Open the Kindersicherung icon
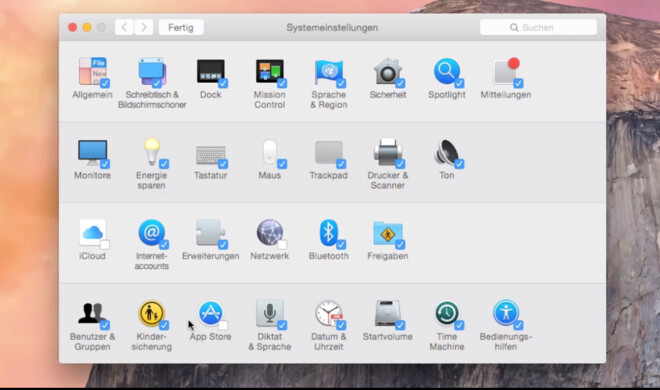 point(152,313)
